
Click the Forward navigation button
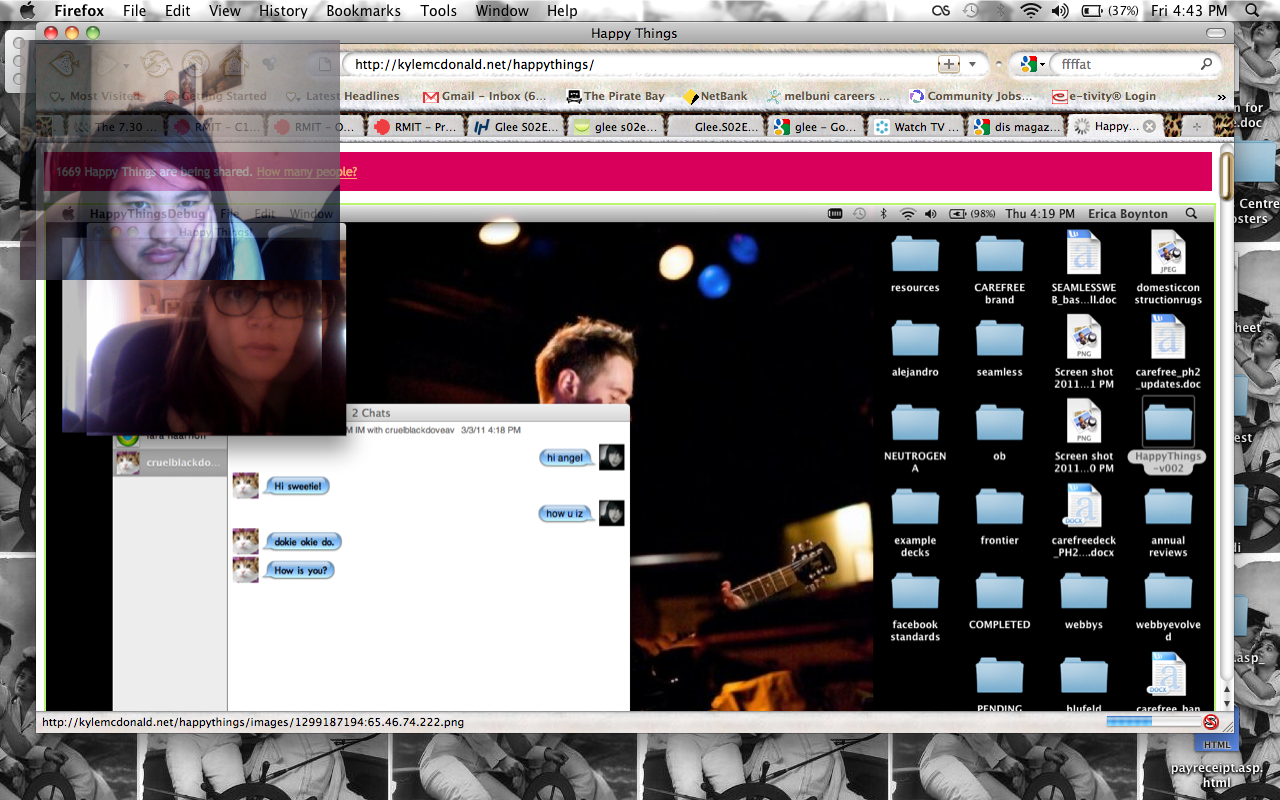tap(108, 65)
